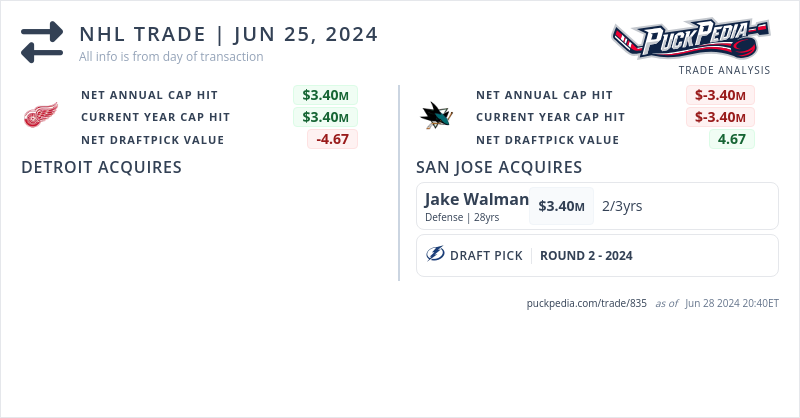Click the San Jose Acquires heading
The height and width of the screenshot is (418, 800).
pyautogui.click(x=499, y=167)
